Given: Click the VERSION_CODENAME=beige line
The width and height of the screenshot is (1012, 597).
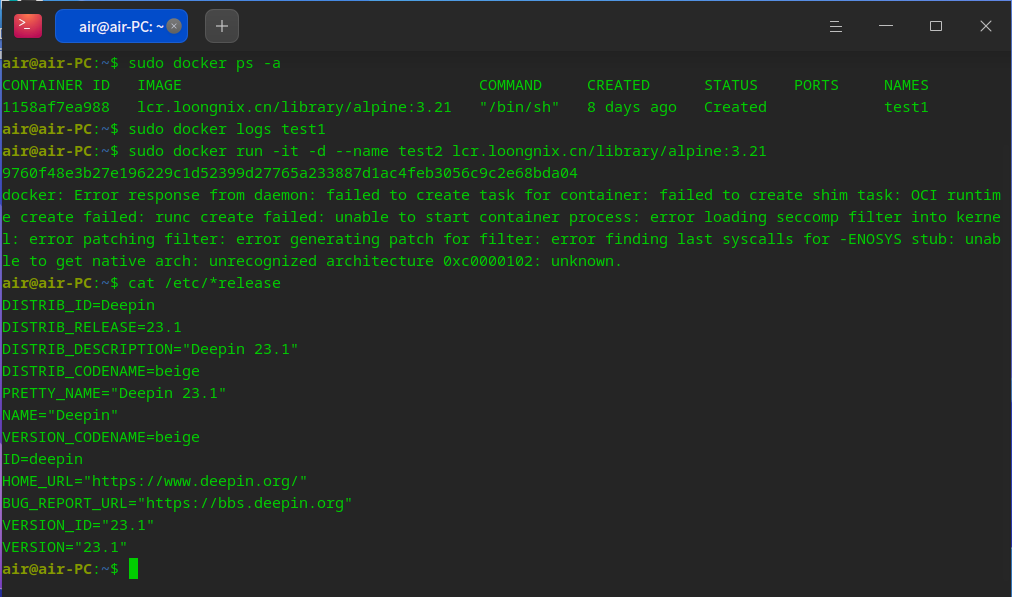Looking at the screenshot, I should coord(101,437).
